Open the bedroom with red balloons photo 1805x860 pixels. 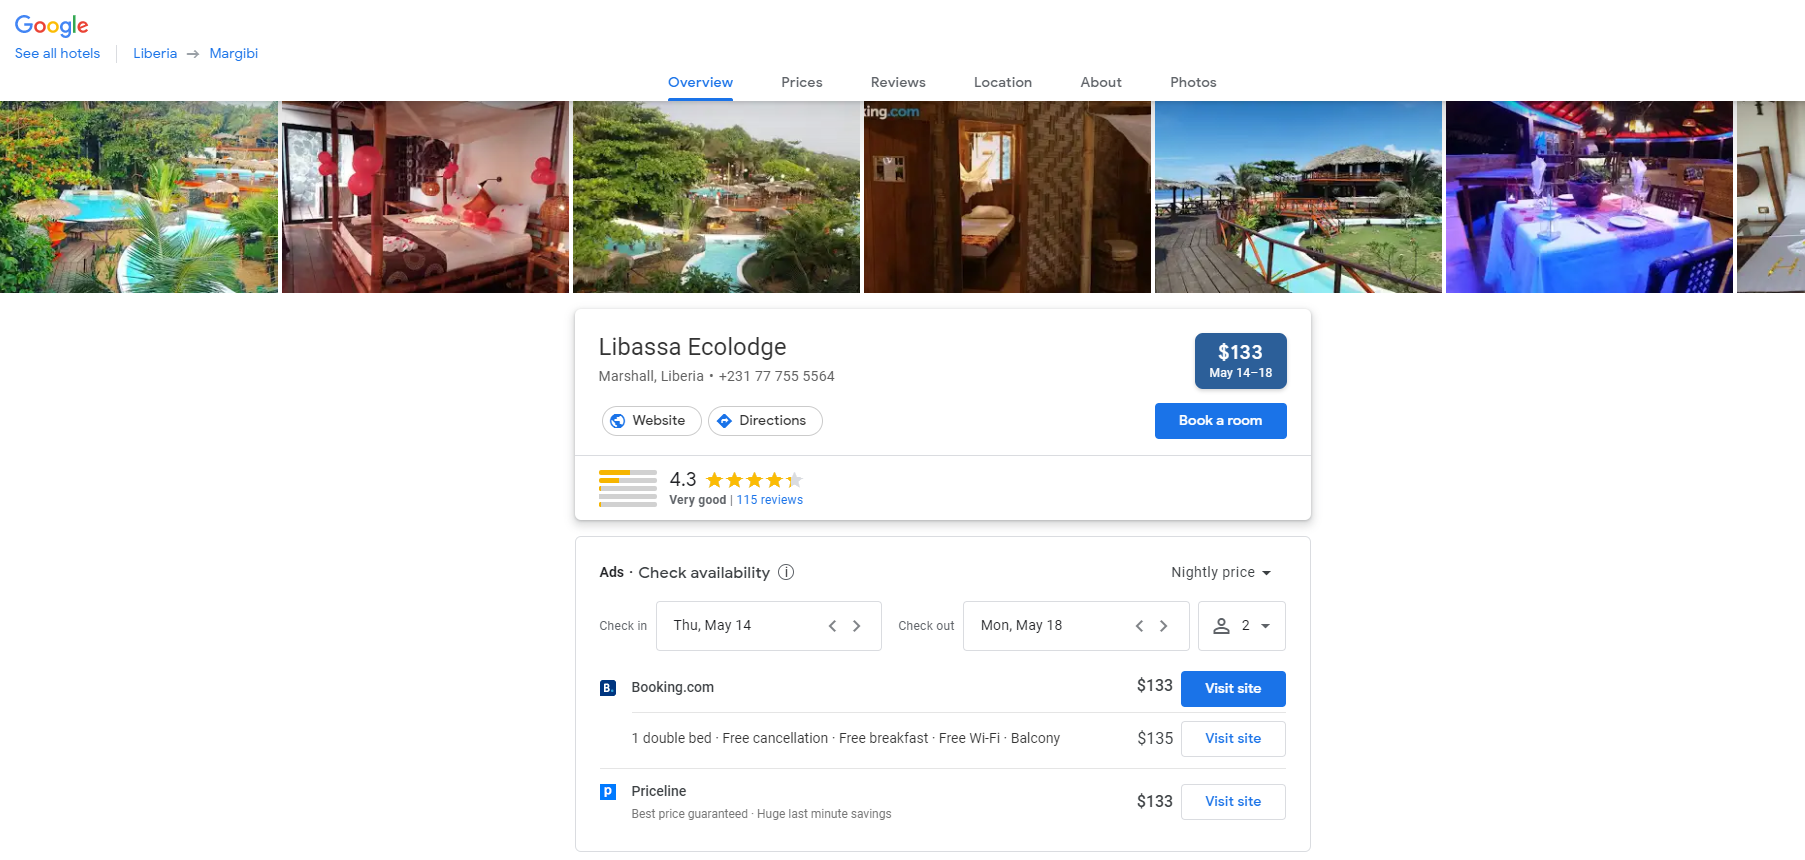[425, 197]
